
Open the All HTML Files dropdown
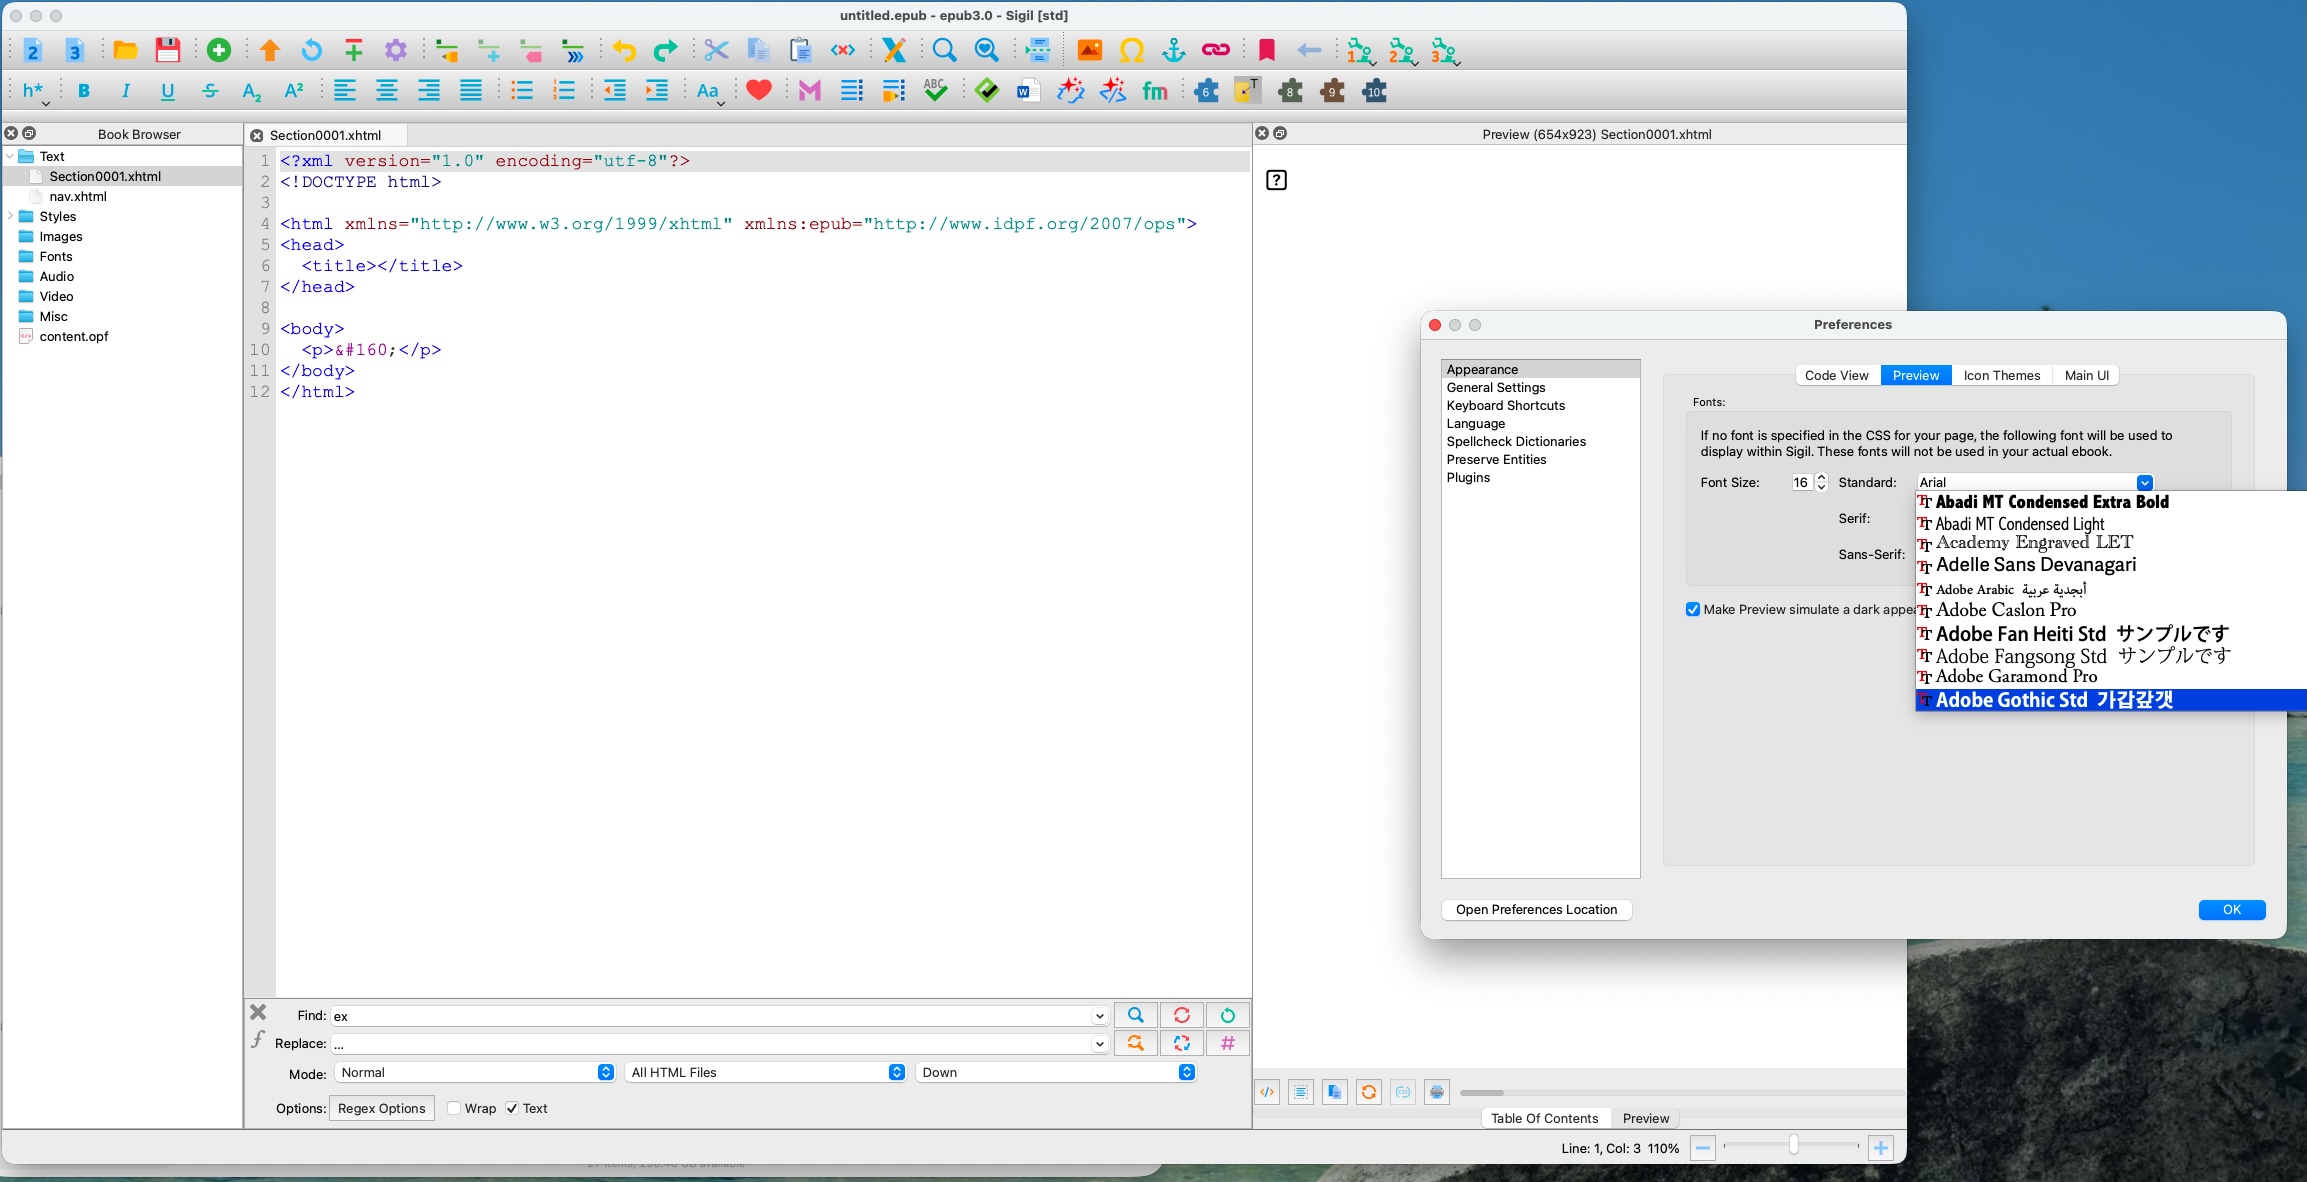click(x=766, y=1072)
